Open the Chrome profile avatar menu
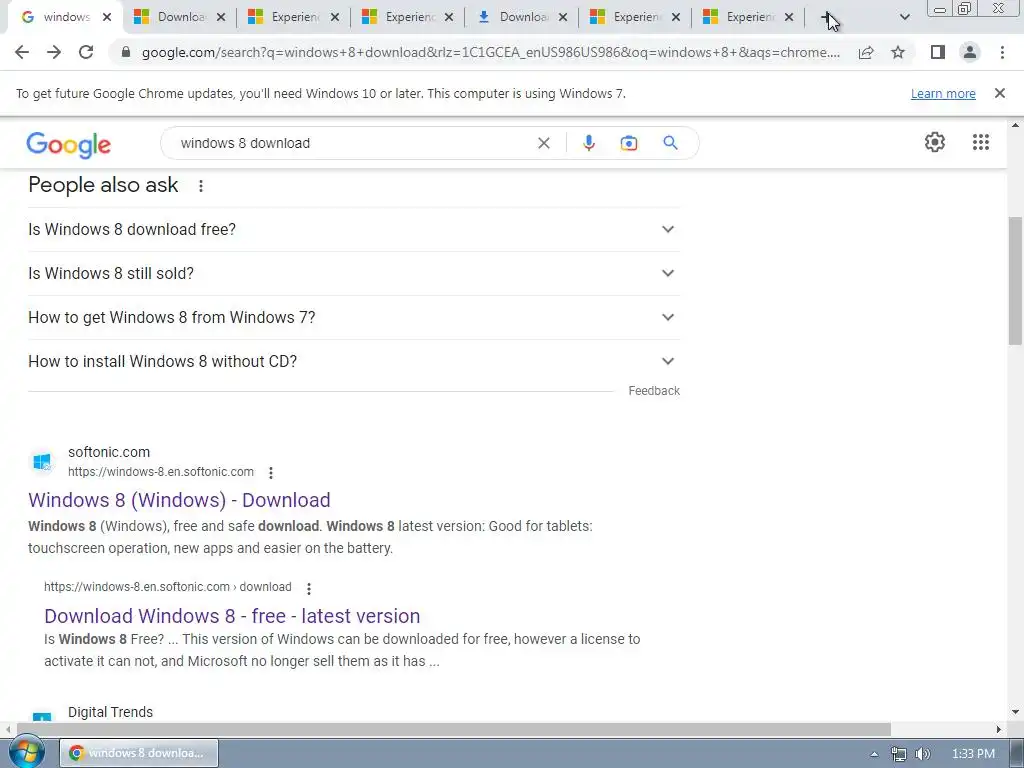 pos(970,52)
